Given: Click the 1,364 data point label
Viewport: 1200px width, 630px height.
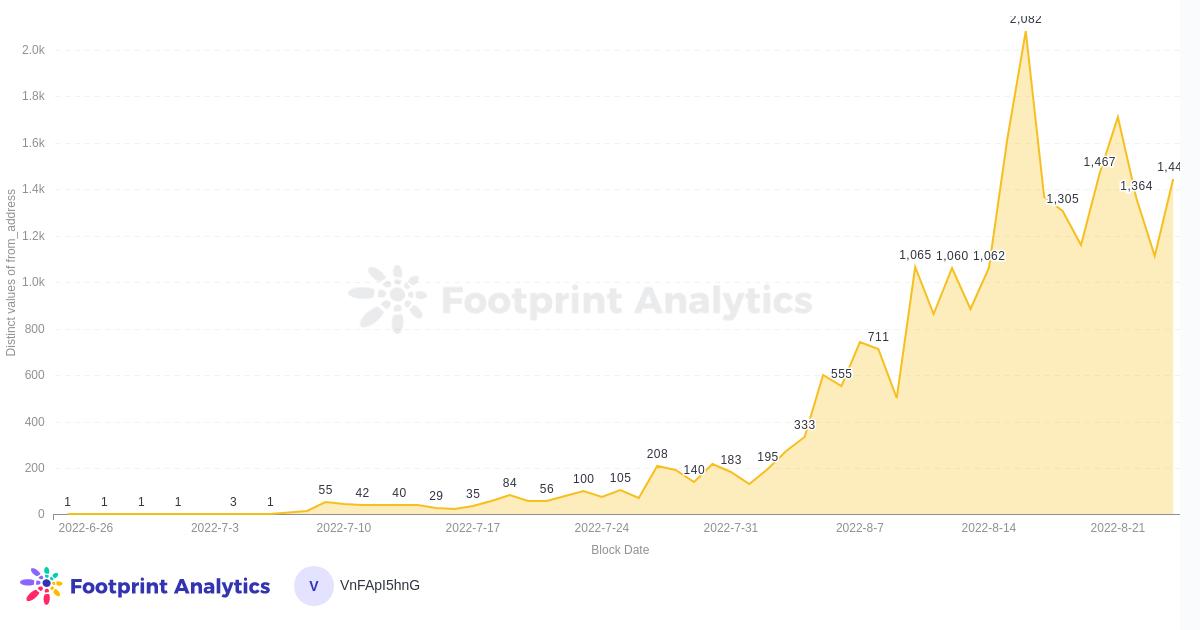Looking at the screenshot, I should click(x=1136, y=186).
